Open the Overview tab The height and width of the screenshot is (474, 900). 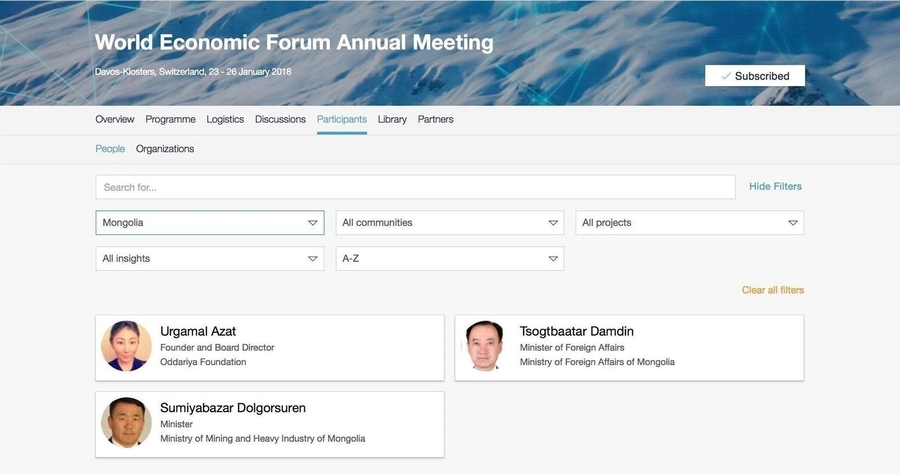tap(115, 119)
